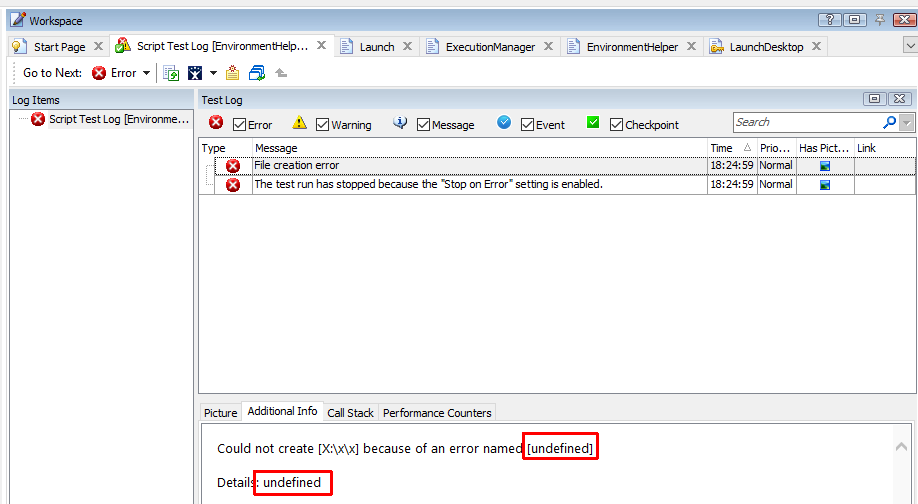Open the Performance Counters tab
Image resolution: width=918 pixels, height=504 pixels.
(437, 413)
